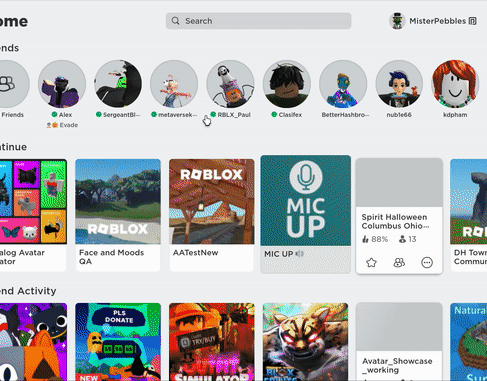Open MisterPebbles profile avatar
487x381 pixels.
397,21
